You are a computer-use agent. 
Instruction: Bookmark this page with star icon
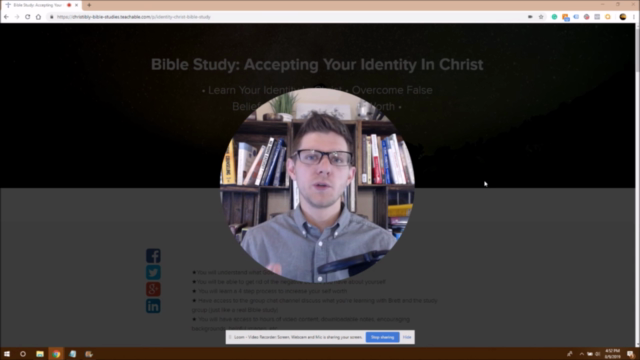click(541, 17)
